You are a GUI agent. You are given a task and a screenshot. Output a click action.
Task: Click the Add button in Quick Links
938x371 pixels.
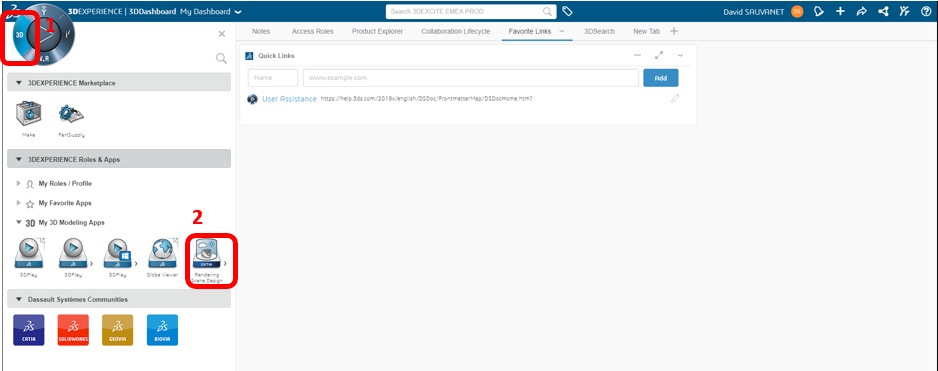tap(660, 78)
